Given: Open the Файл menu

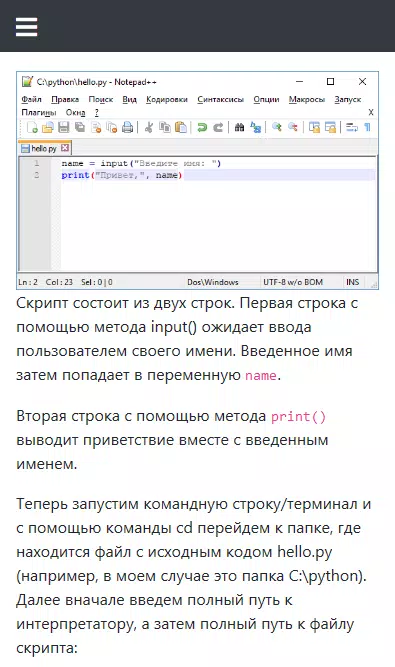Looking at the screenshot, I should 31,100.
